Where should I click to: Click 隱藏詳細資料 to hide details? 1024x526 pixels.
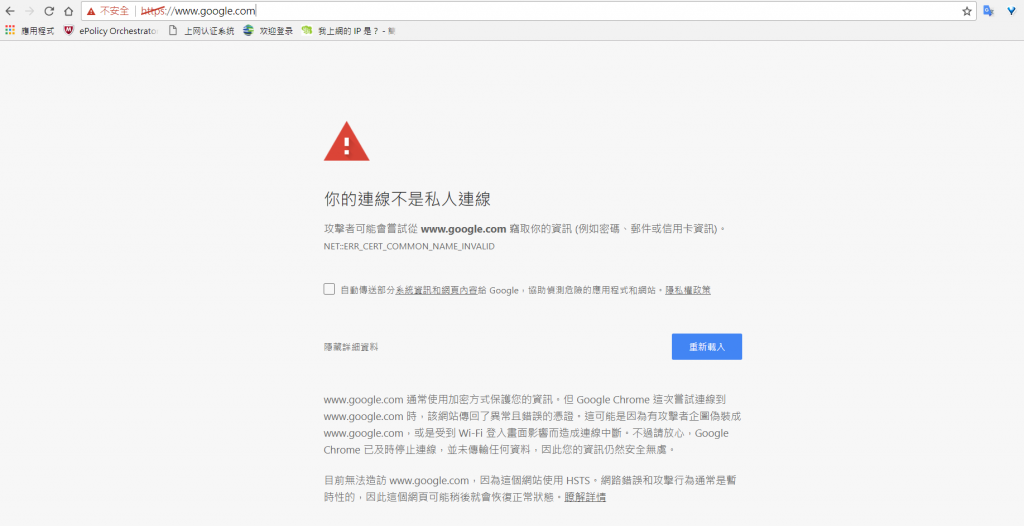click(351, 347)
